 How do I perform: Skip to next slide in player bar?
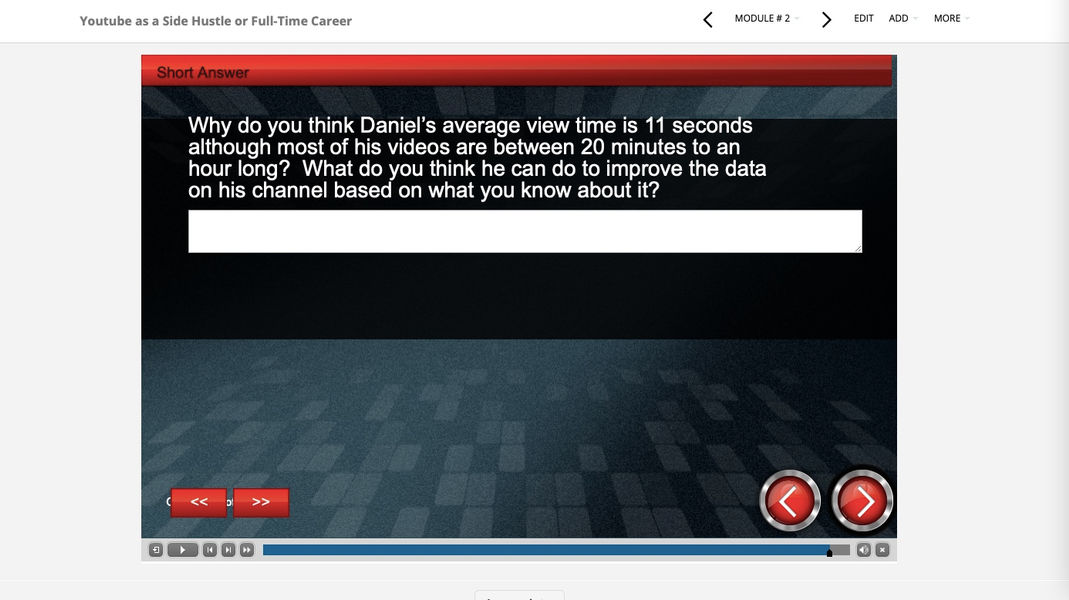(x=228, y=550)
